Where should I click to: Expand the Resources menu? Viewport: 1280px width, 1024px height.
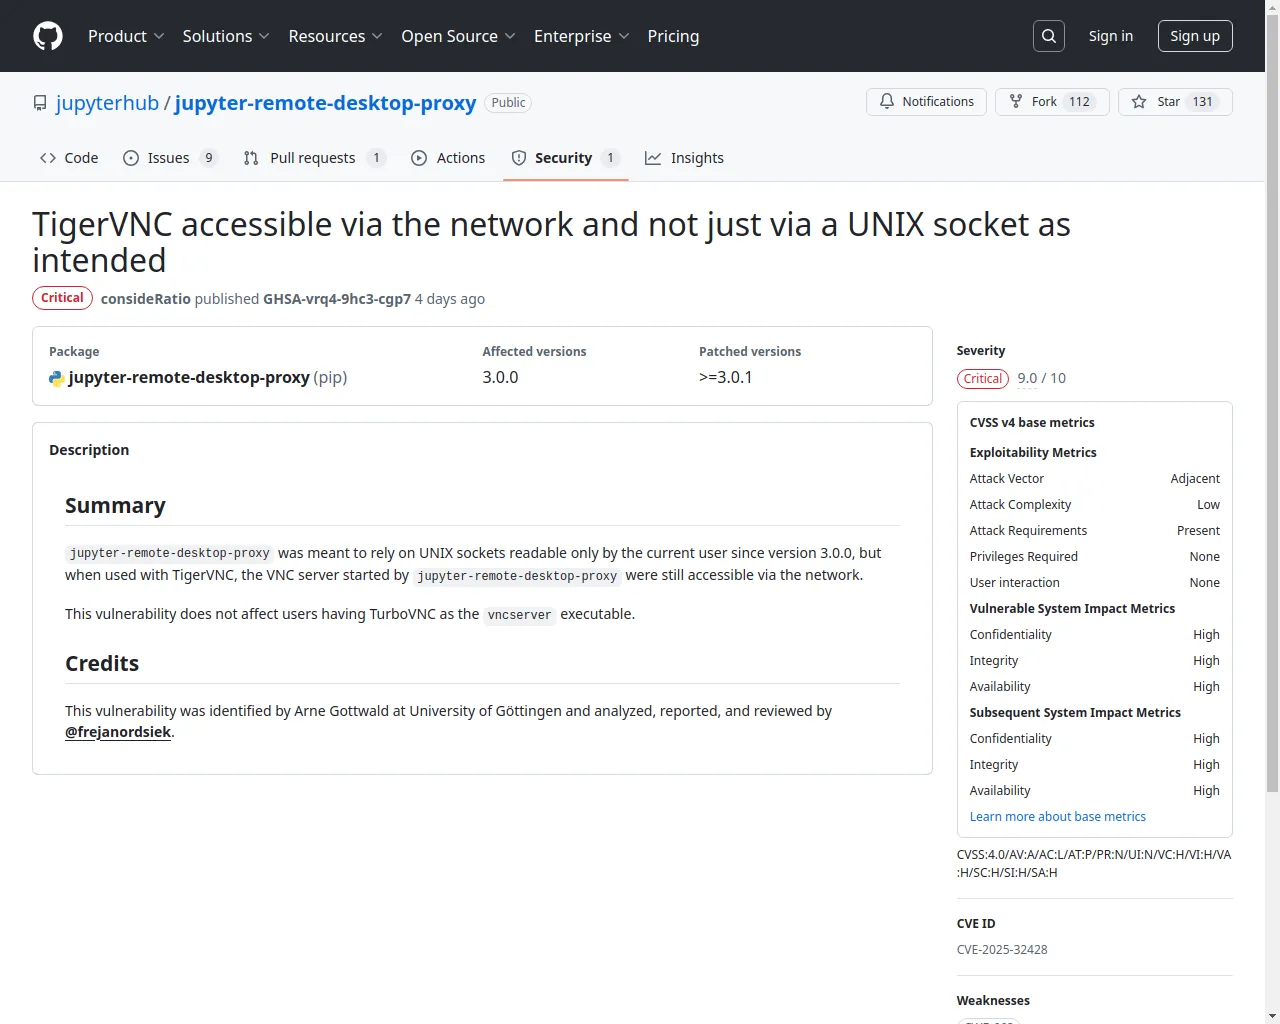[335, 36]
